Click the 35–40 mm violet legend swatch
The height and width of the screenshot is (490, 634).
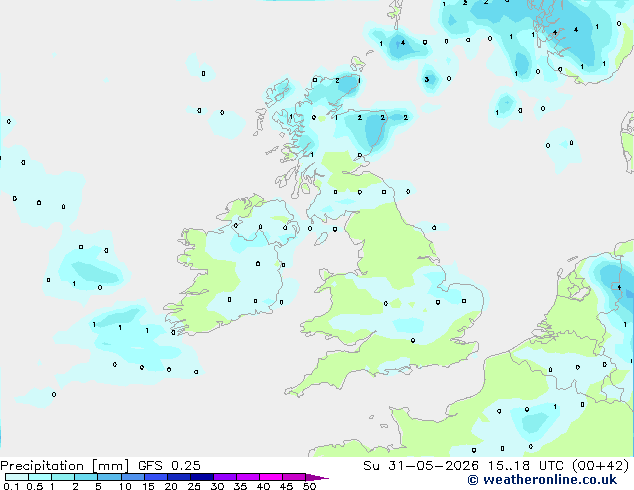point(247,477)
